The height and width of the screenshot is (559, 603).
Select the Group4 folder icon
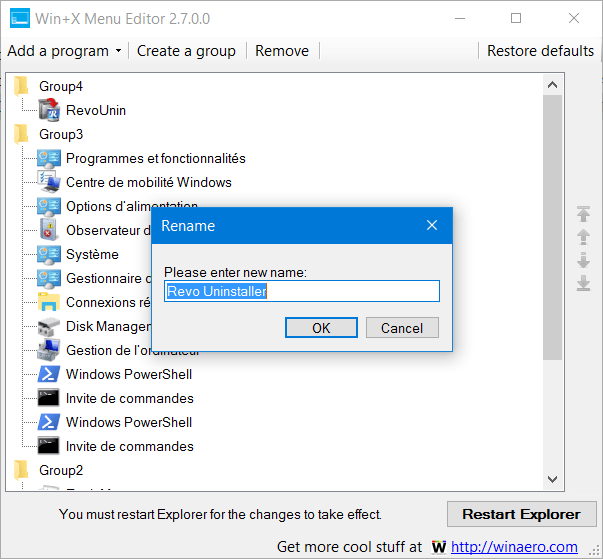[22, 86]
